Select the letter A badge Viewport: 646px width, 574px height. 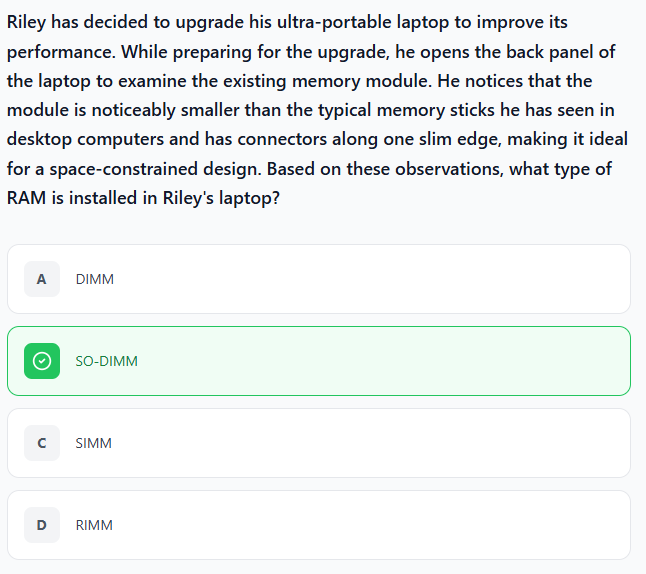(x=42, y=279)
